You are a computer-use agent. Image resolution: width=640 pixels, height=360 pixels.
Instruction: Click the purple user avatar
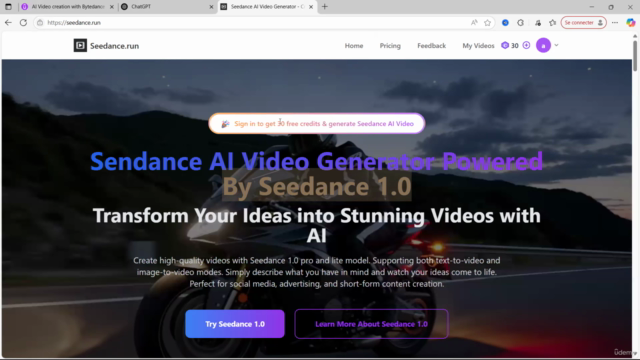[x=543, y=46]
